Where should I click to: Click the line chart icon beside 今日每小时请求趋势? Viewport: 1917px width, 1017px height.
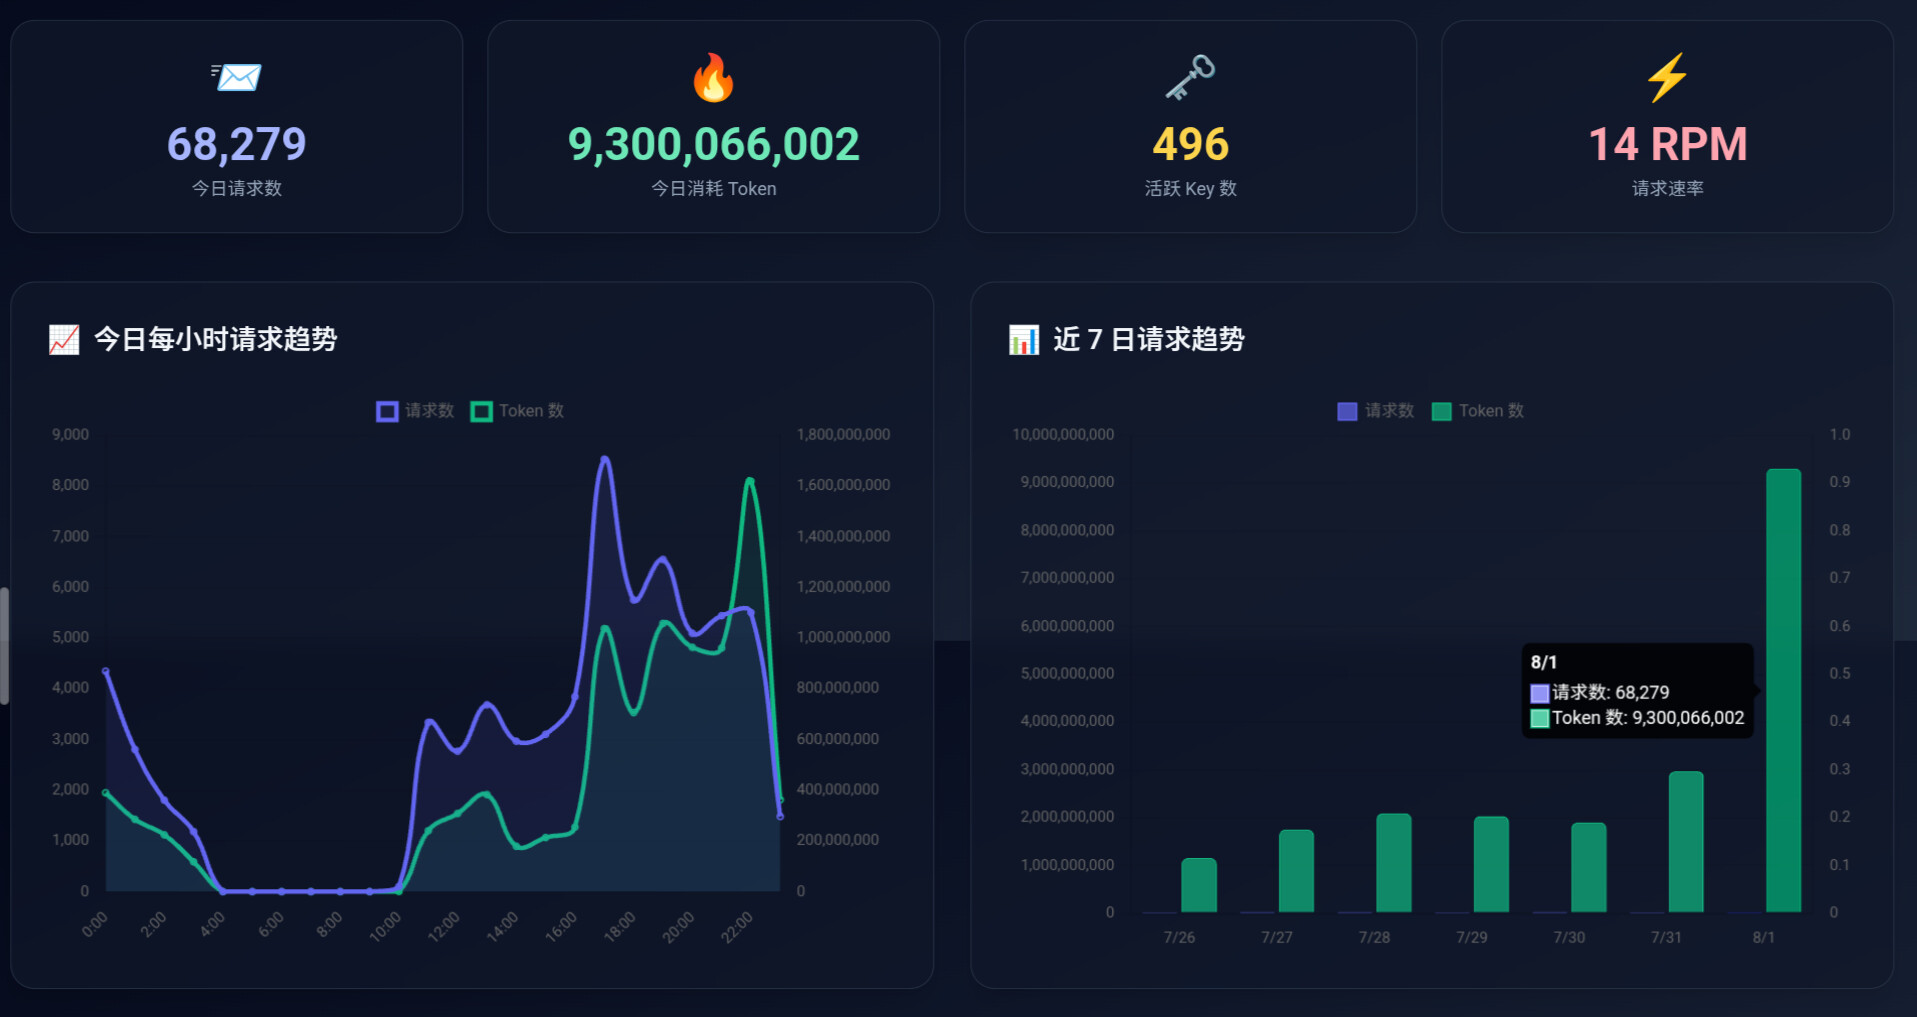(64, 340)
